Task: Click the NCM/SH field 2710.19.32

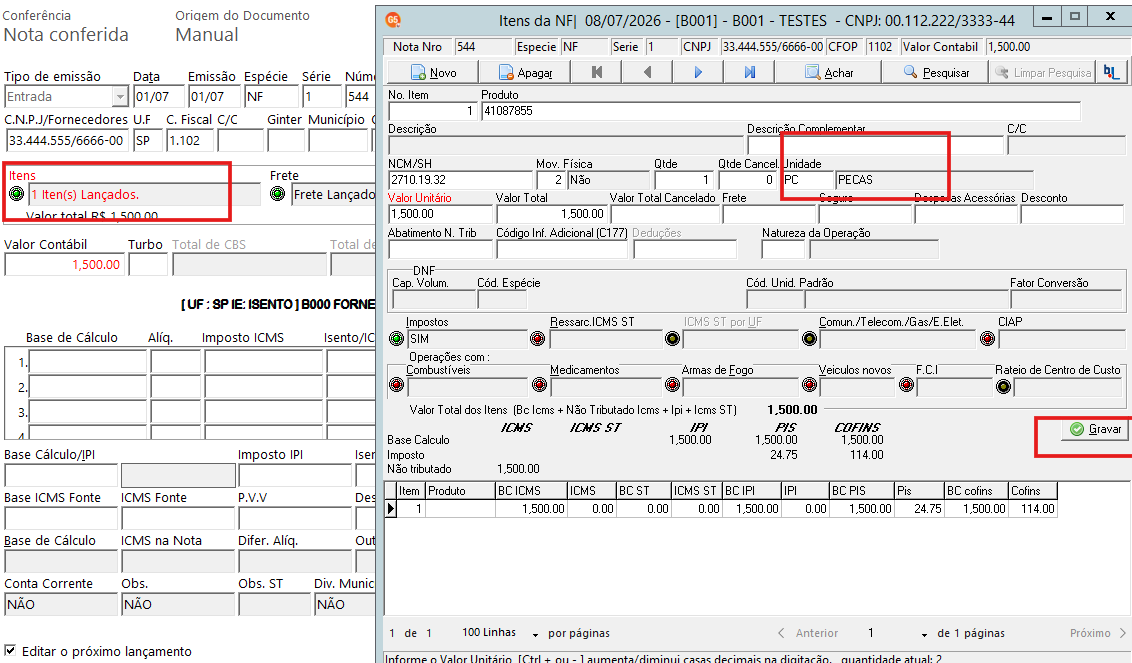Action: [461, 180]
